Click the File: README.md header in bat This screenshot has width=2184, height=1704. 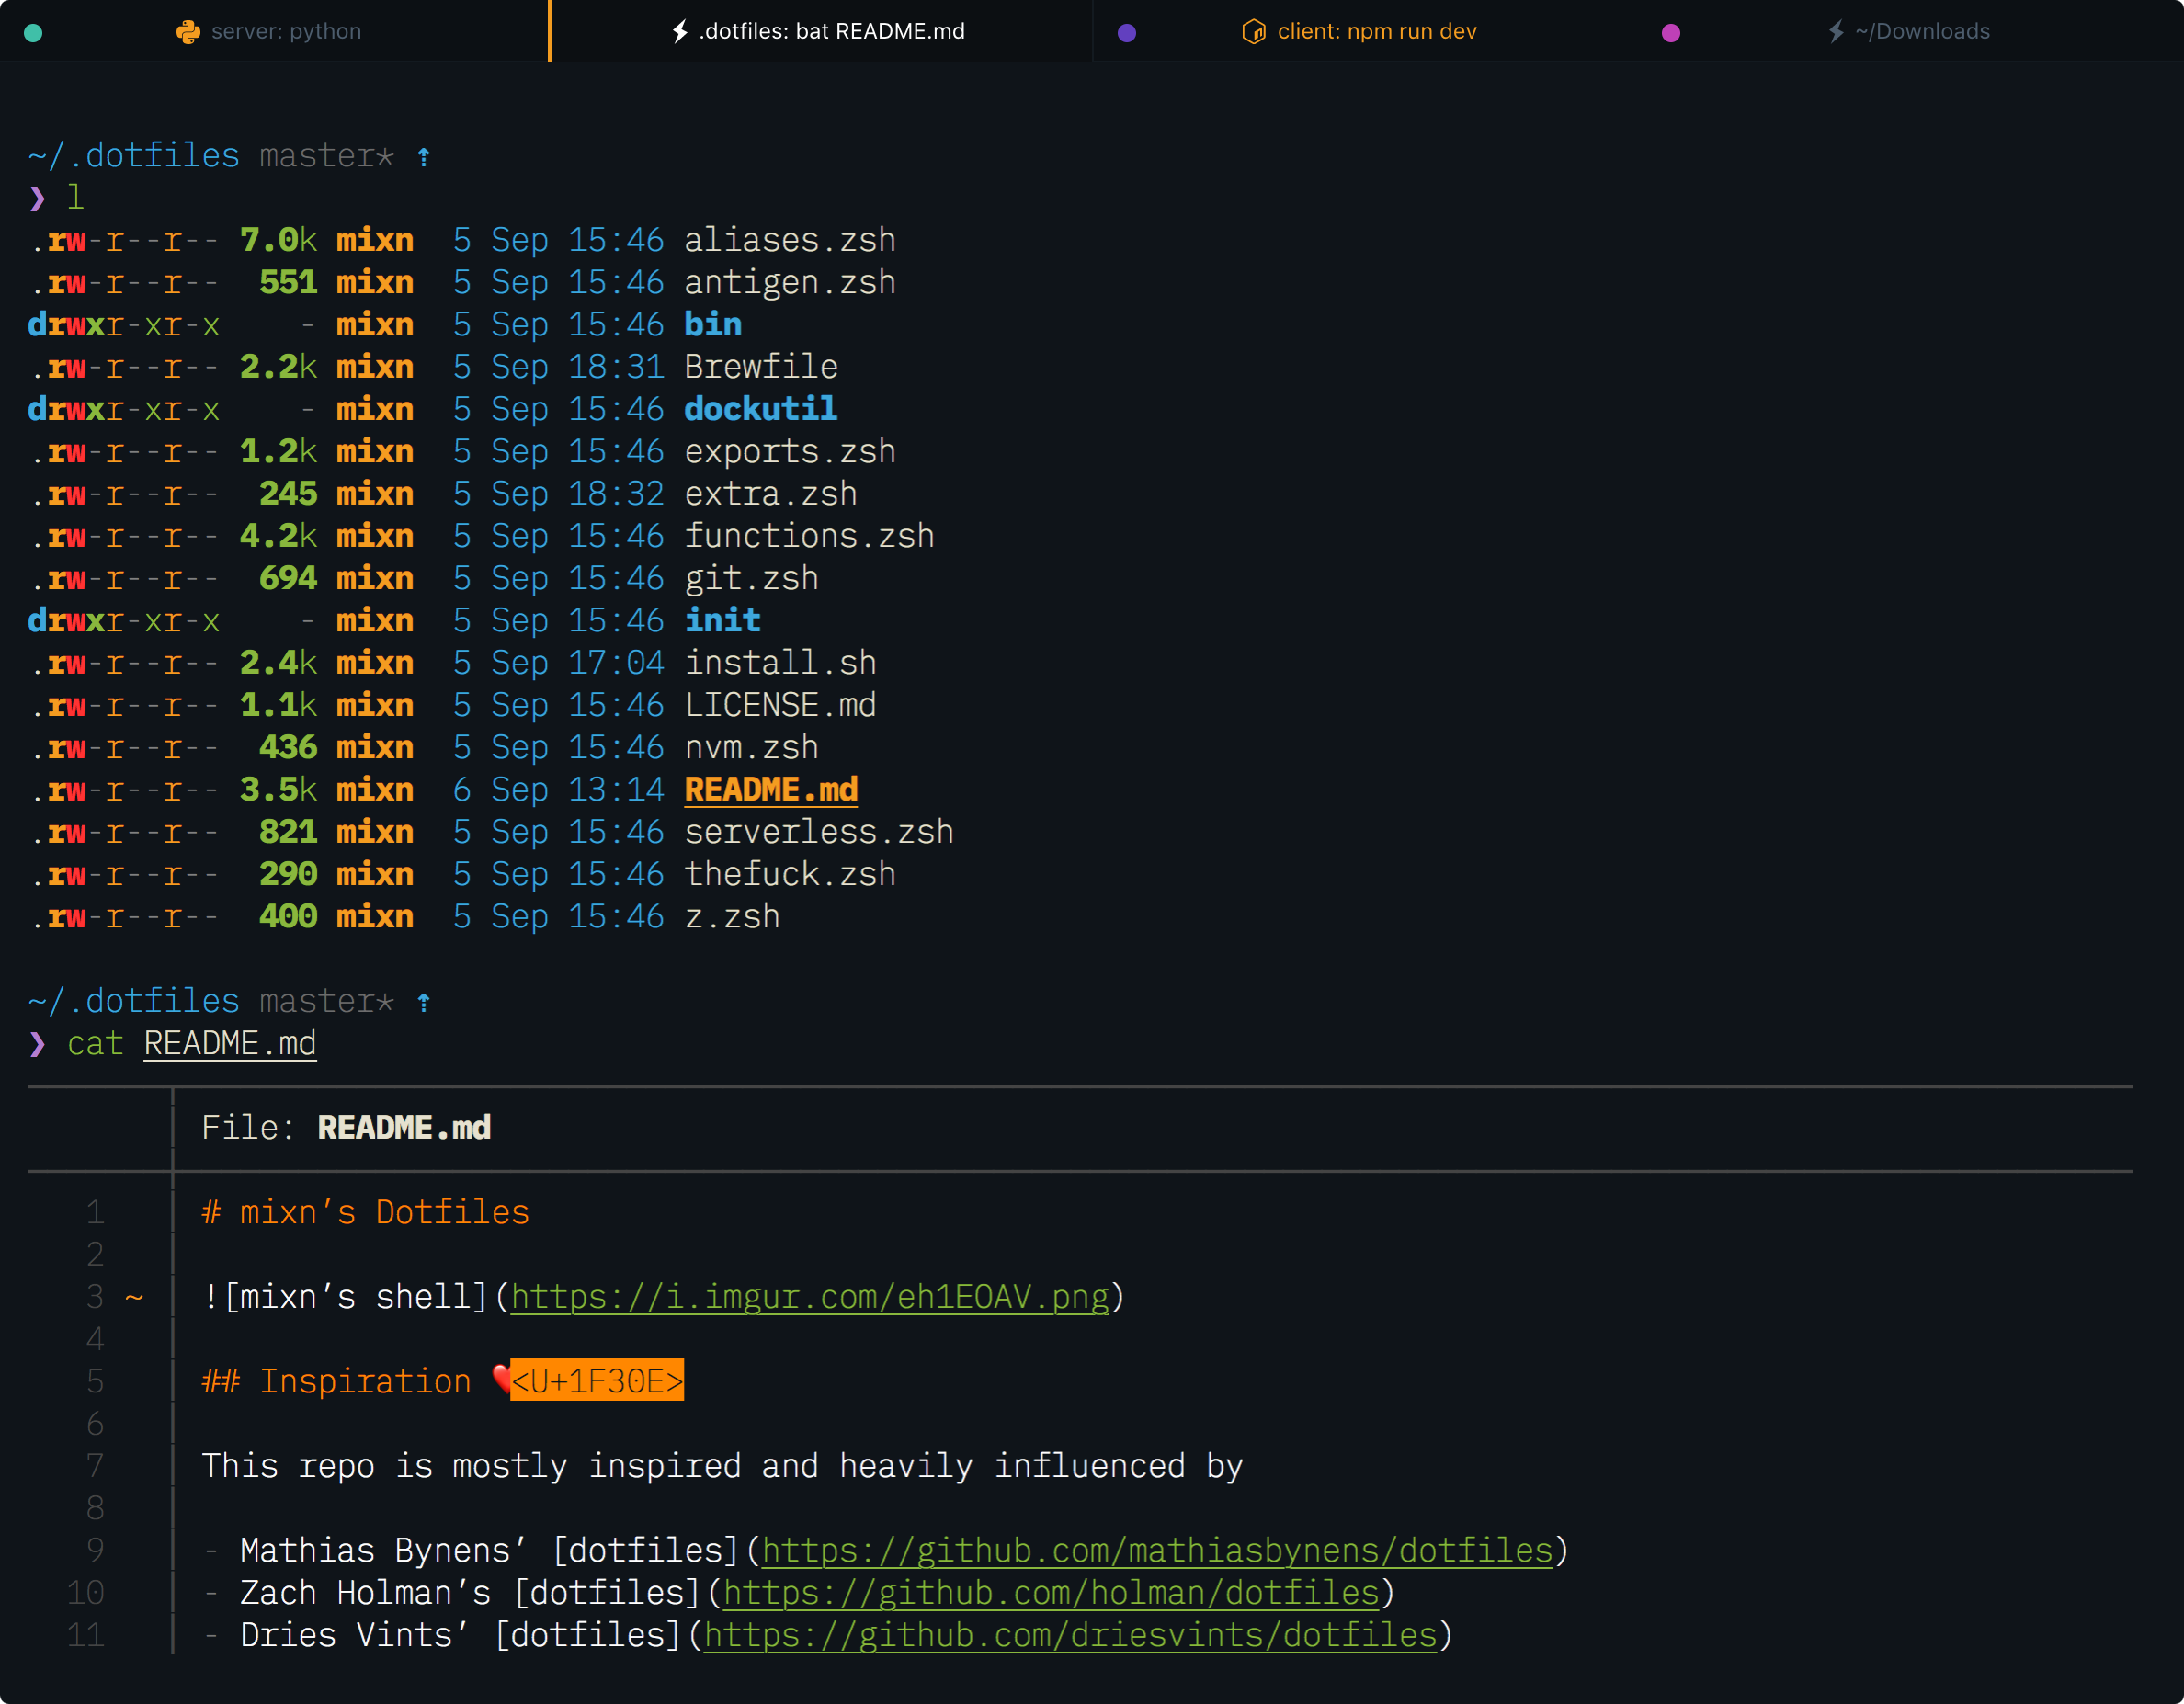pos(346,1128)
